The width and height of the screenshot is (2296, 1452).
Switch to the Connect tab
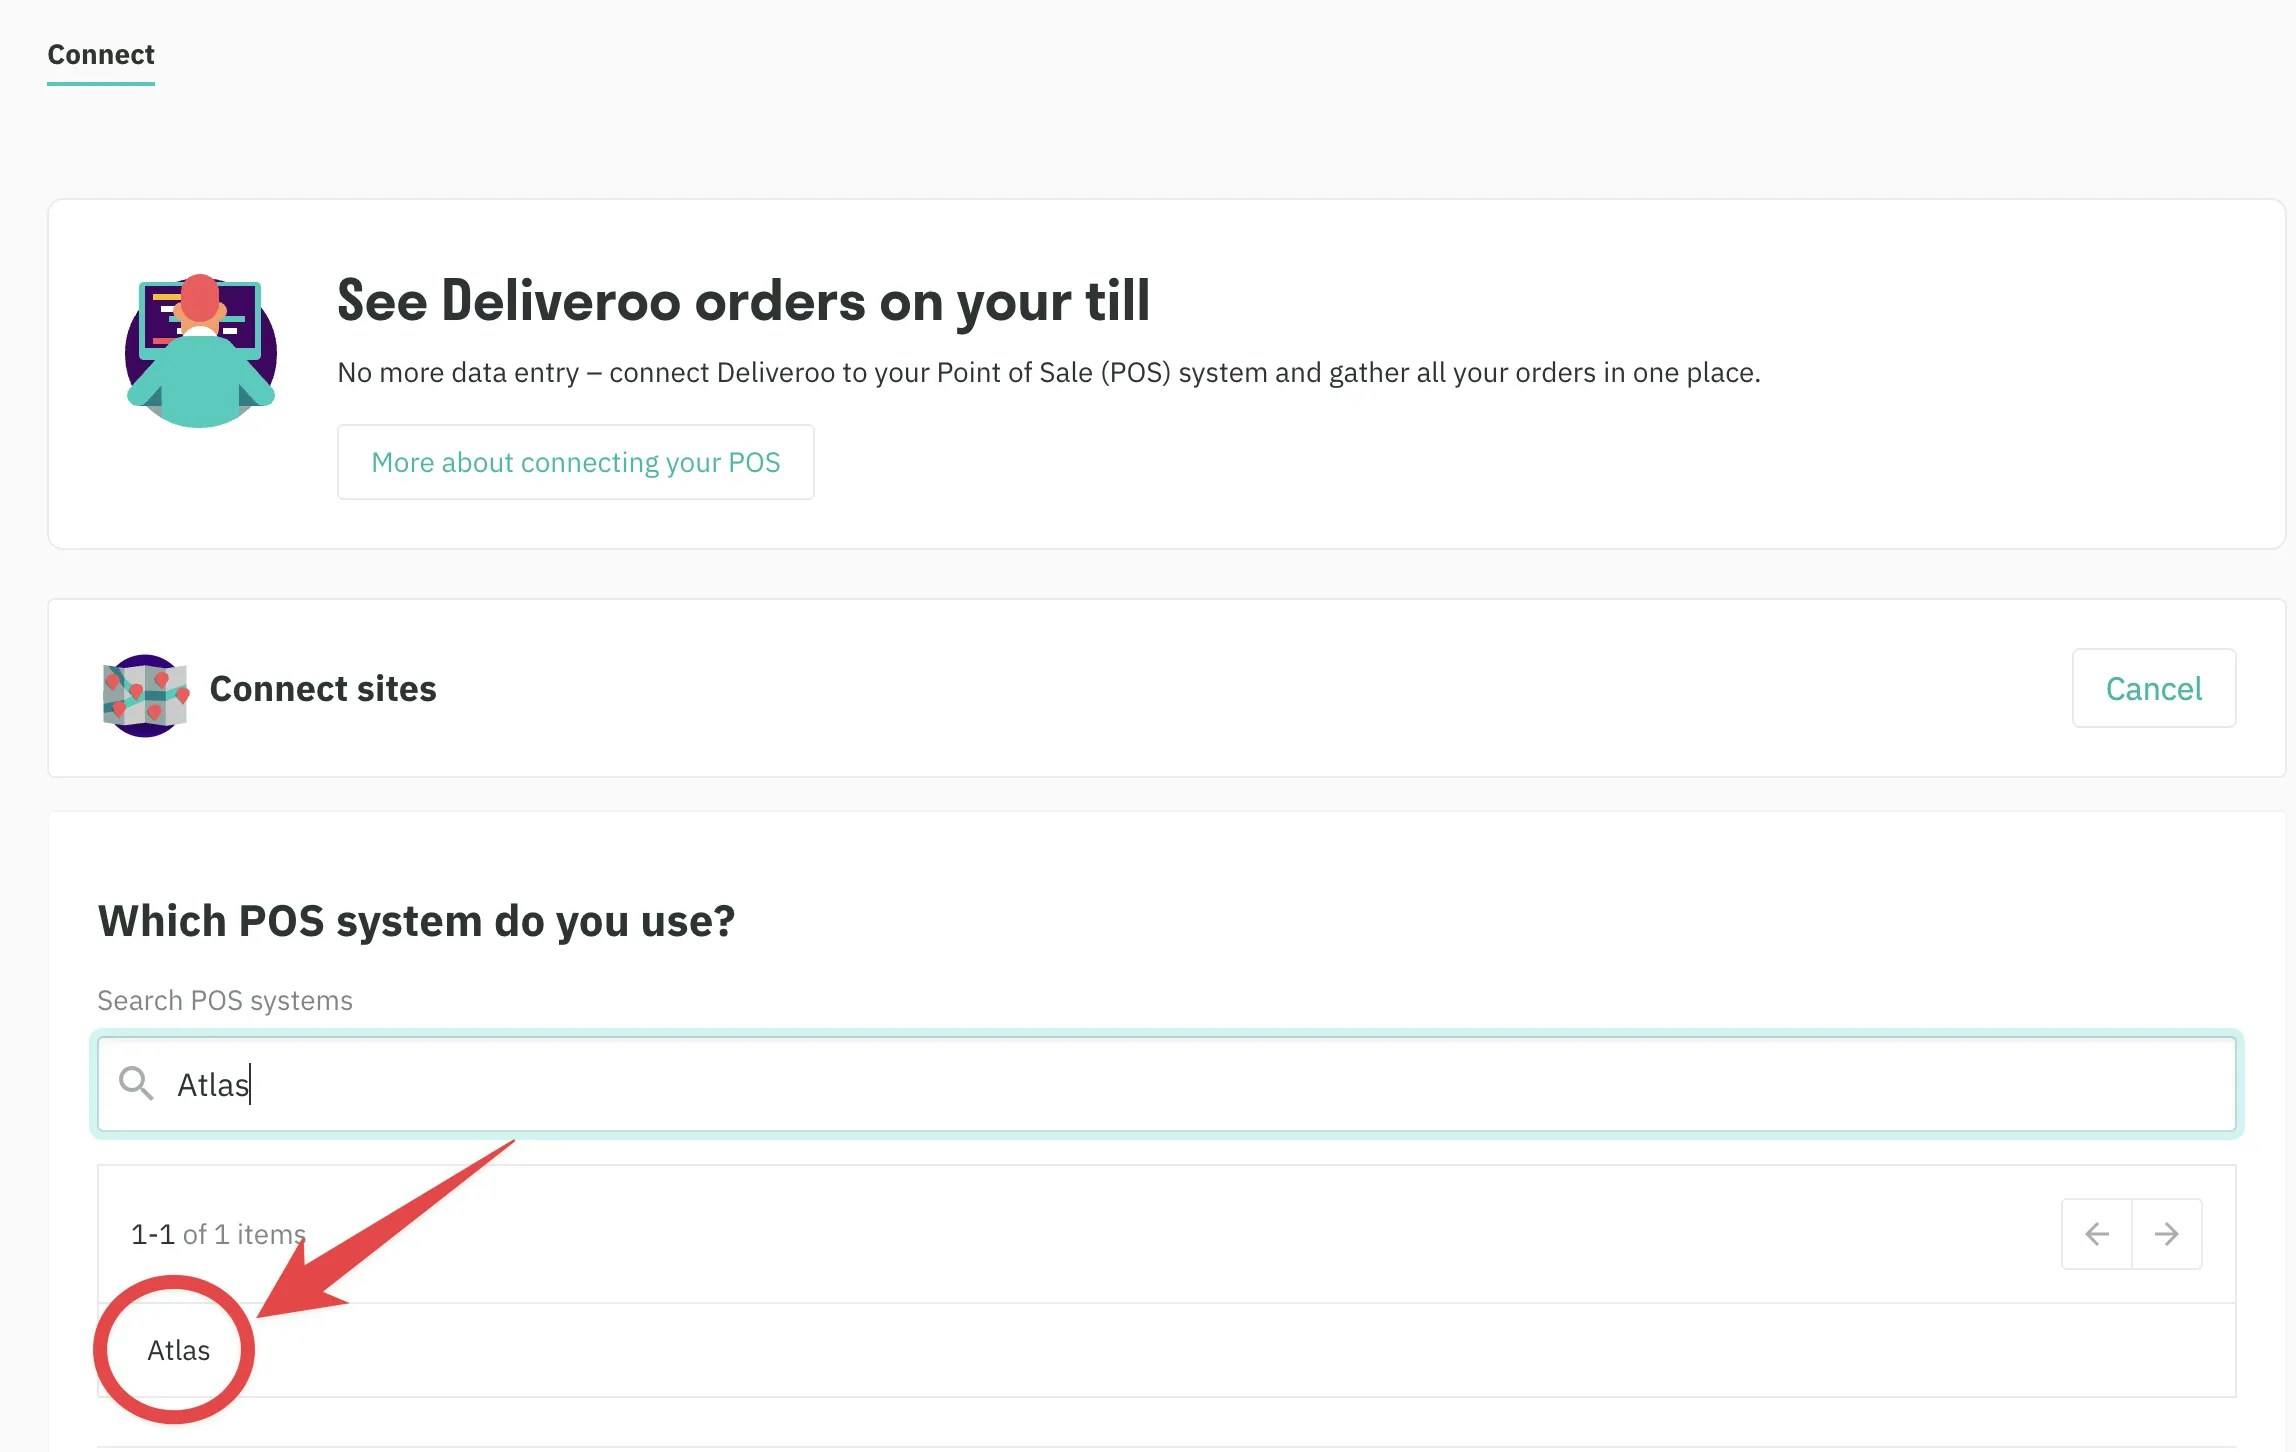100,54
